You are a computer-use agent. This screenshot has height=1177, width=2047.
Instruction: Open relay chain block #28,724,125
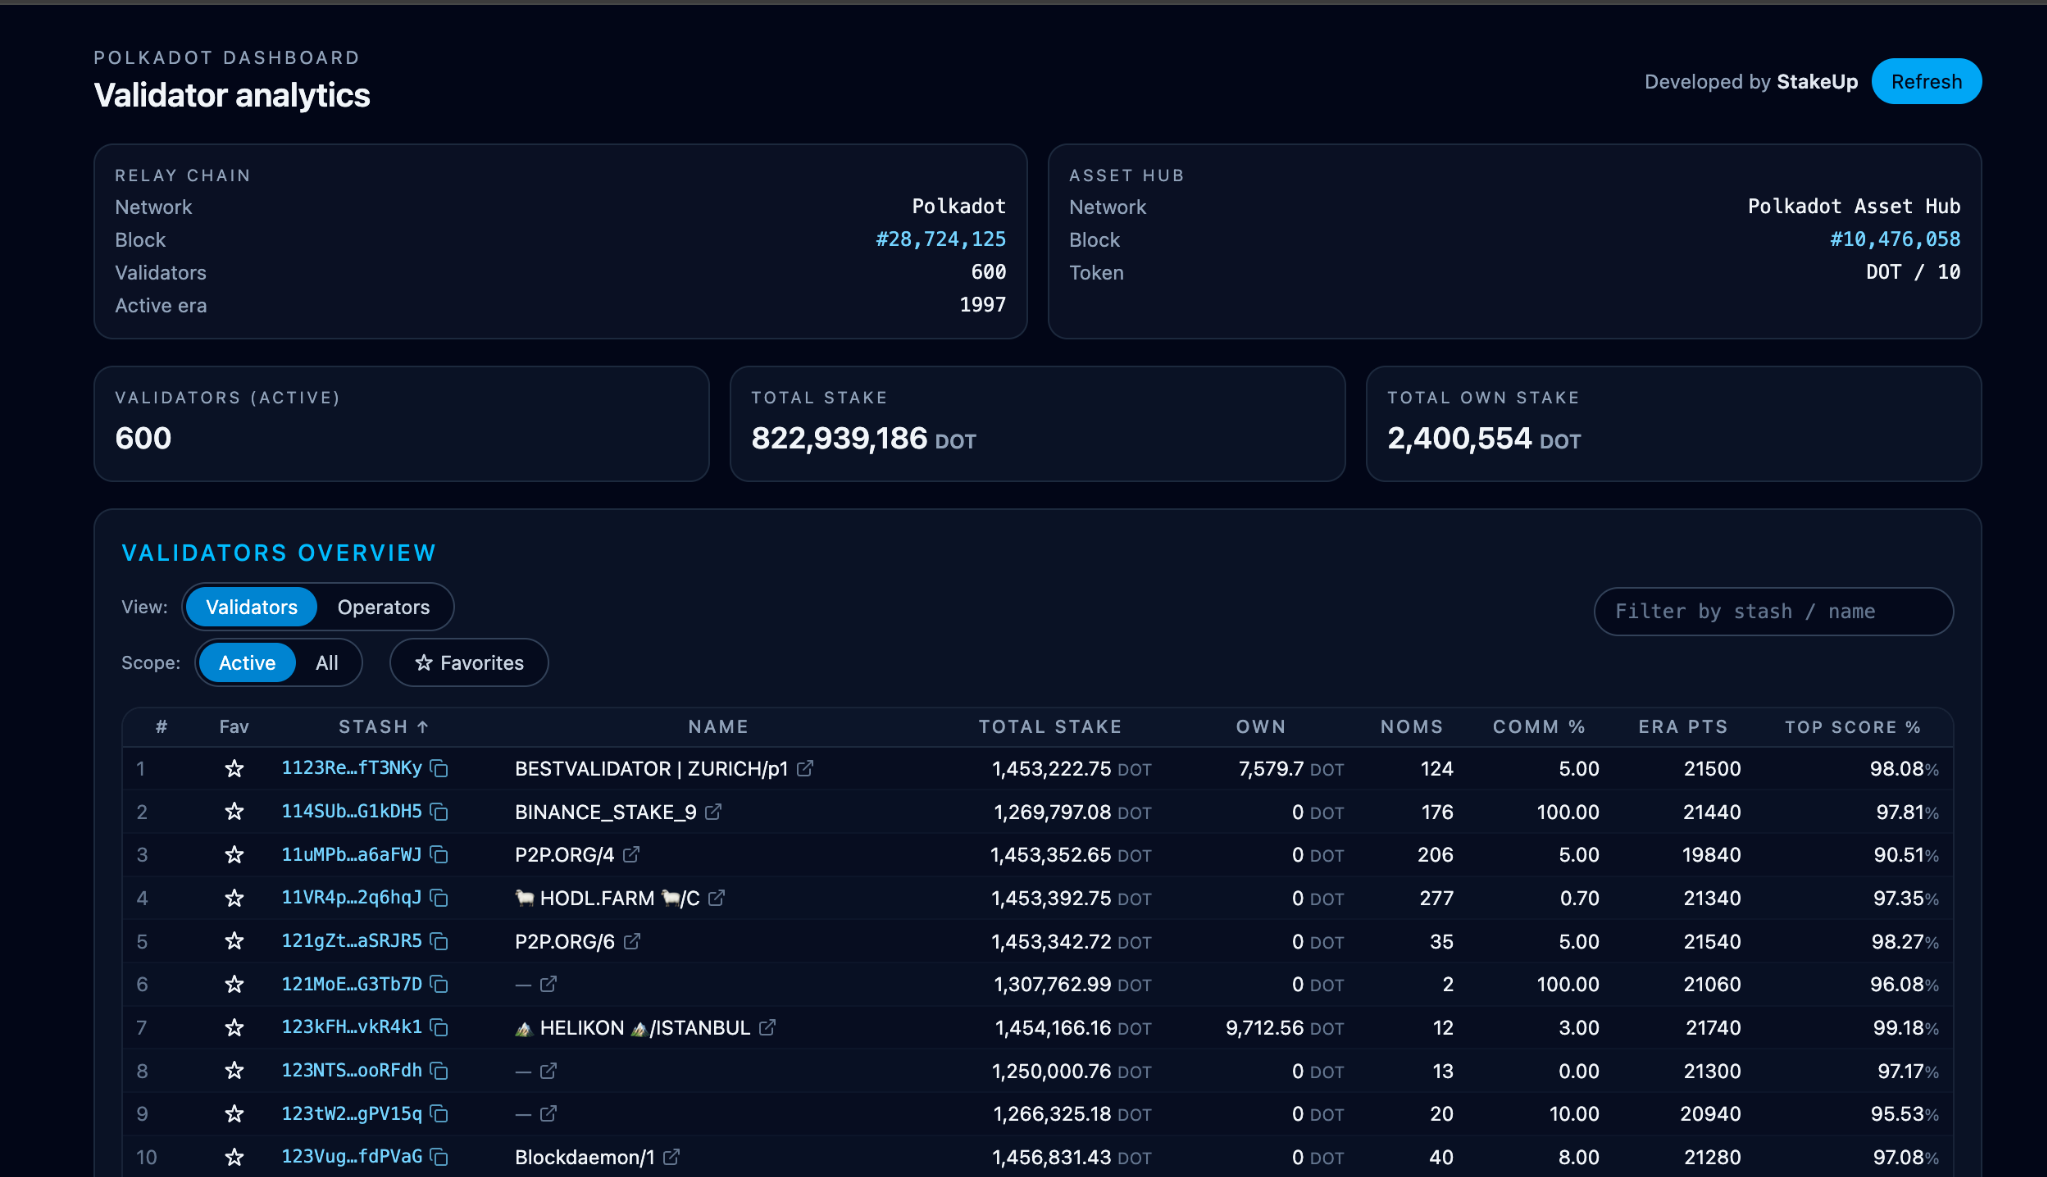941,239
